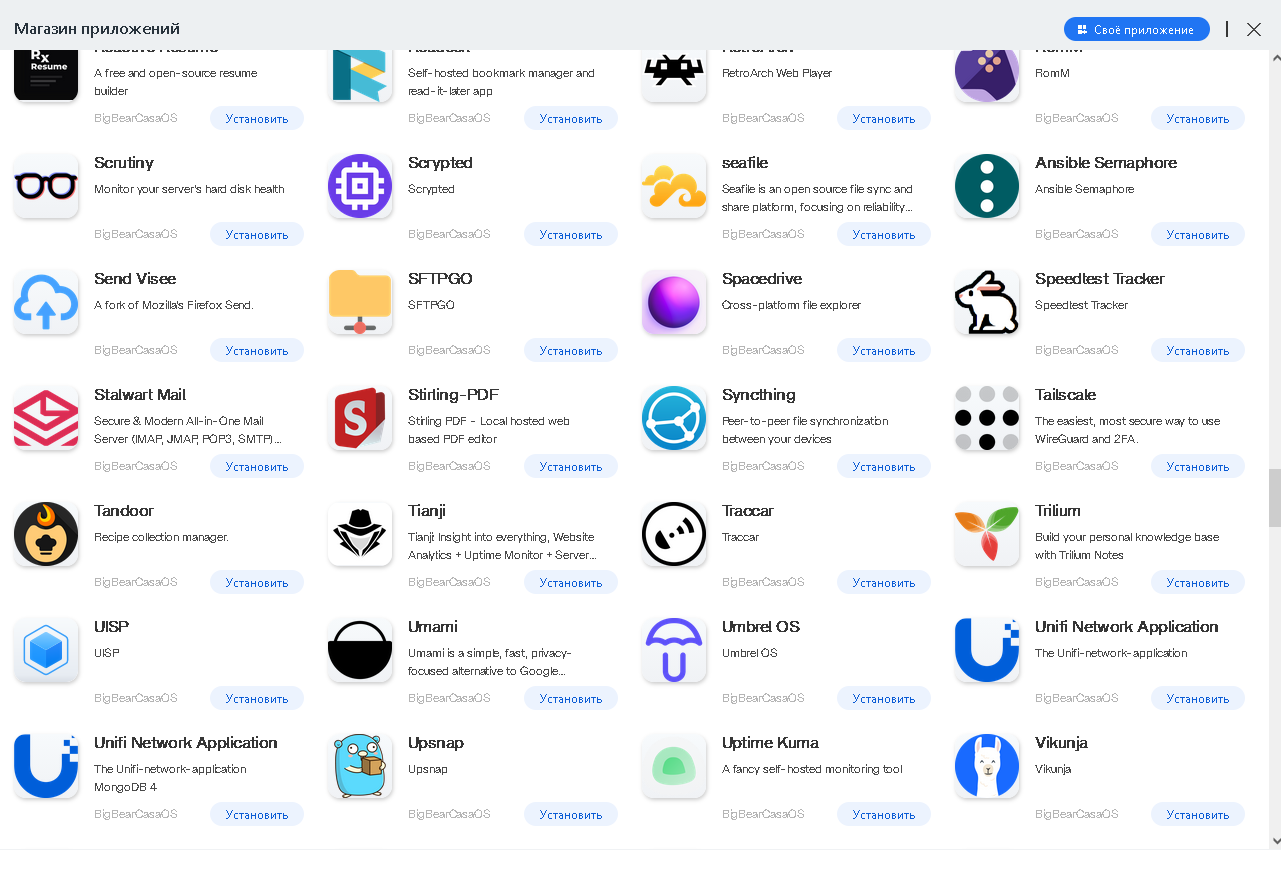
Task: Click the Stirling-PDF red icon
Action: coord(360,418)
